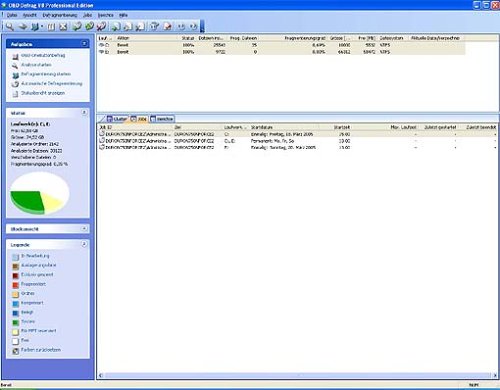Click the red-marked page toolbar icon
The width and height of the screenshot is (500, 390).
tap(167, 26)
